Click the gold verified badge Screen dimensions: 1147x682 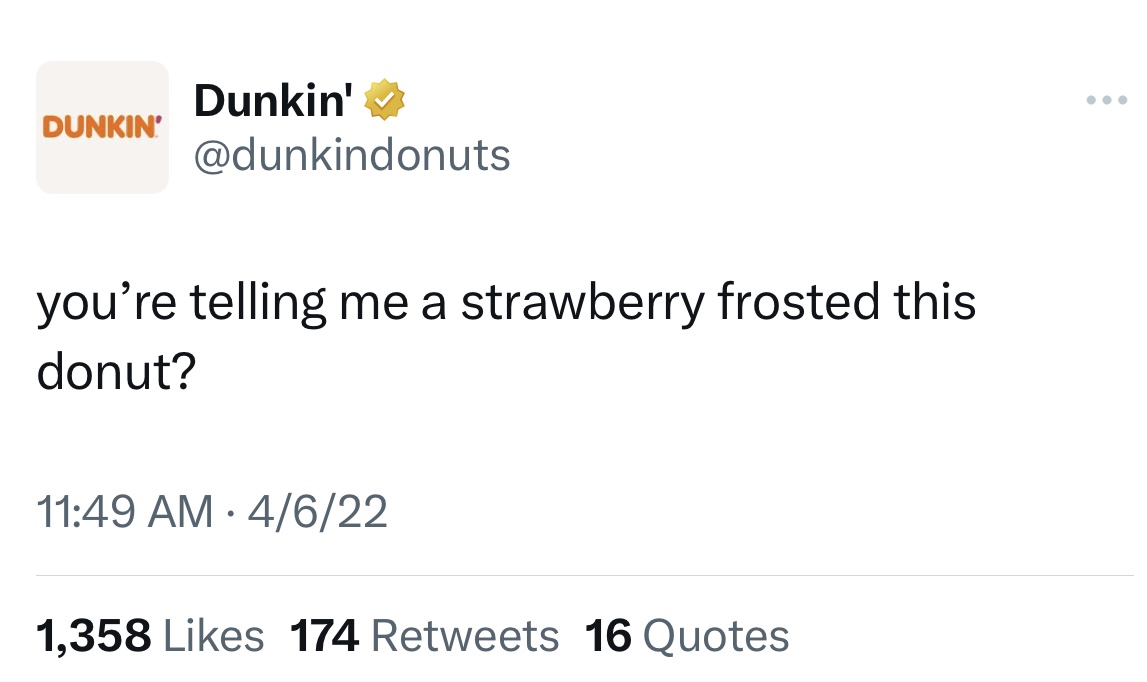(384, 101)
